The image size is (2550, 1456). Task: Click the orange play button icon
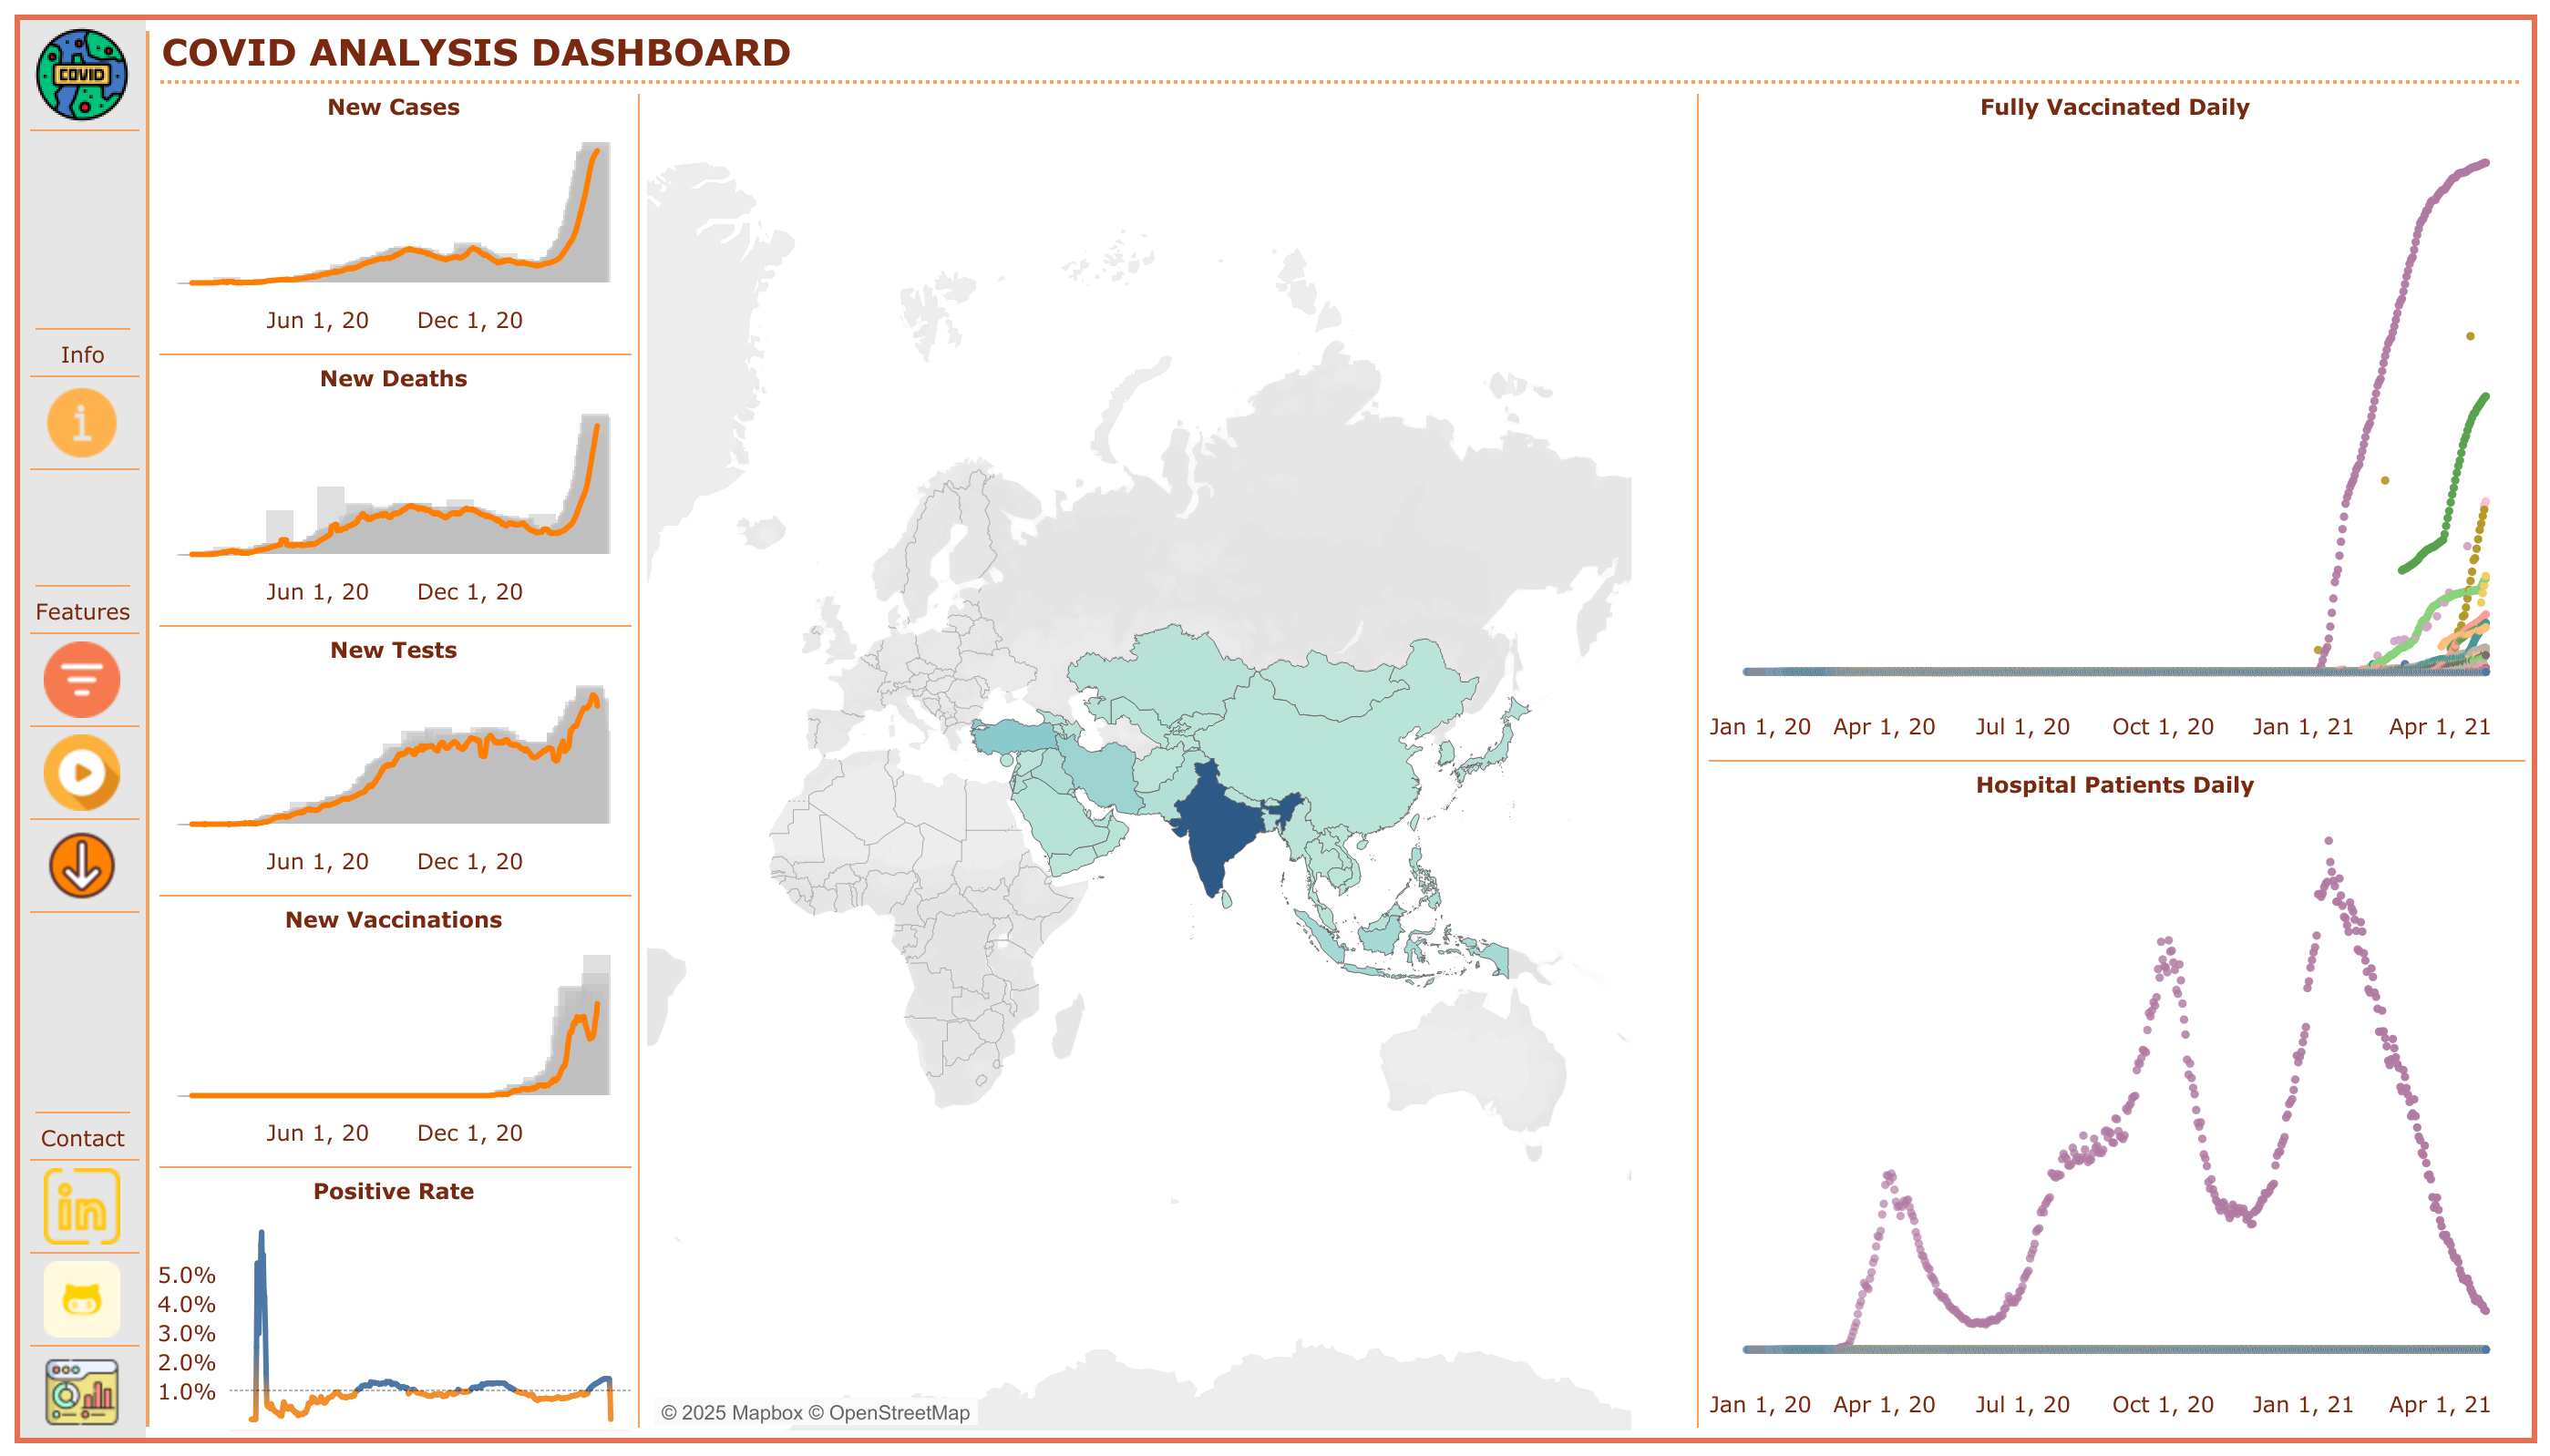click(x=82, y=773)
